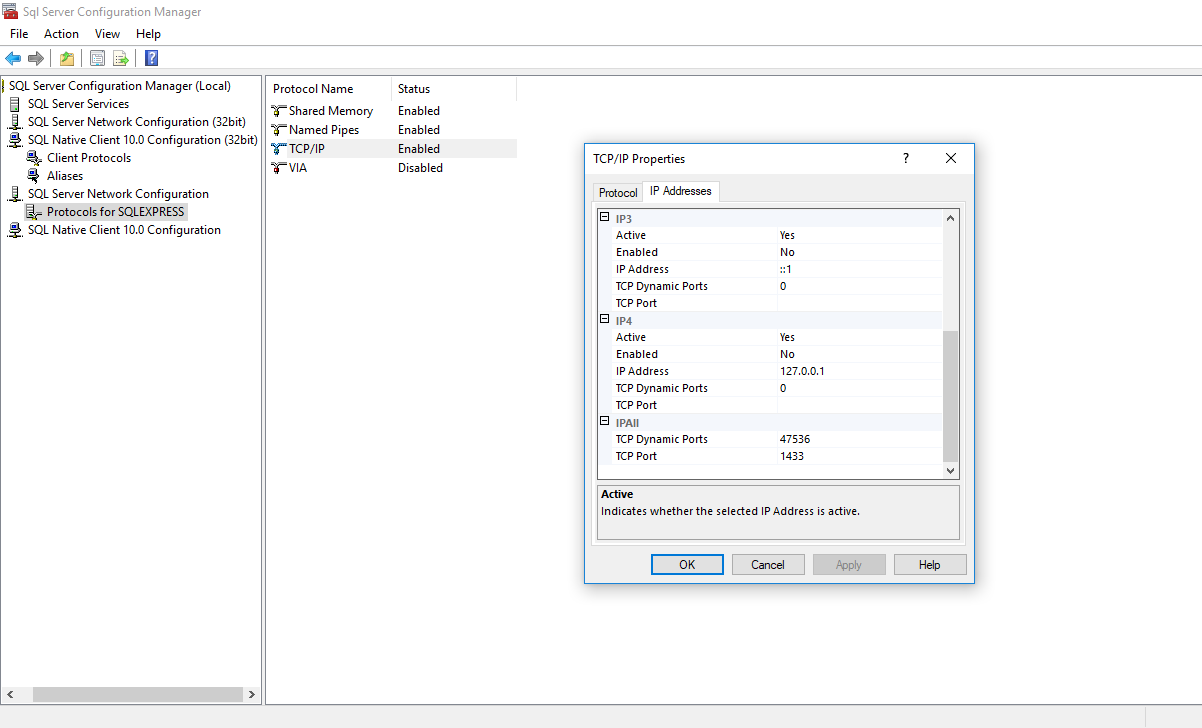Collapse the IP3 section

point(604,218)
